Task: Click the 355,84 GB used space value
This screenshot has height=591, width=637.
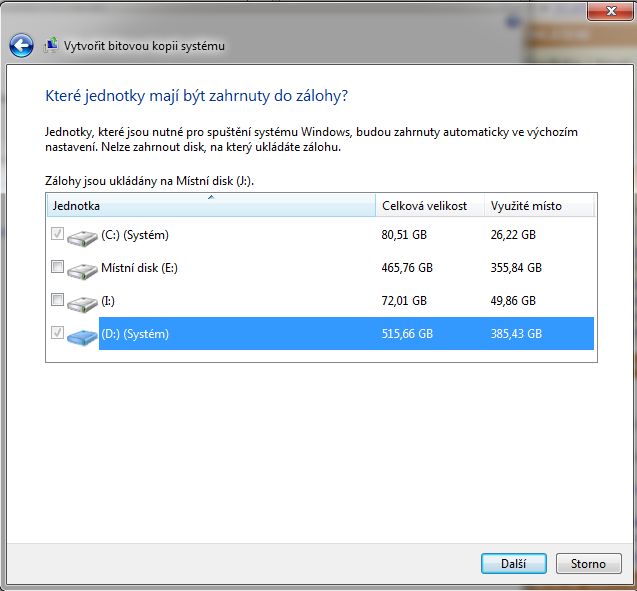Action: [x=516, y=268]
